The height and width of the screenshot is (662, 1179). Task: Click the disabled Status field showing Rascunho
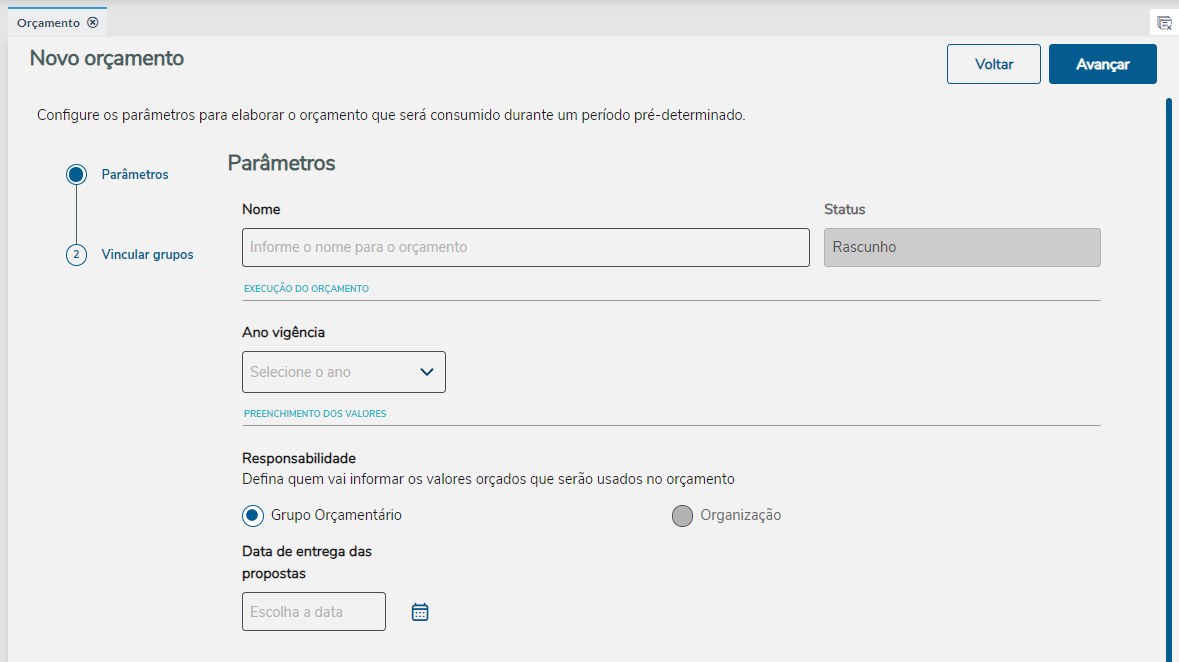[961, 247]
